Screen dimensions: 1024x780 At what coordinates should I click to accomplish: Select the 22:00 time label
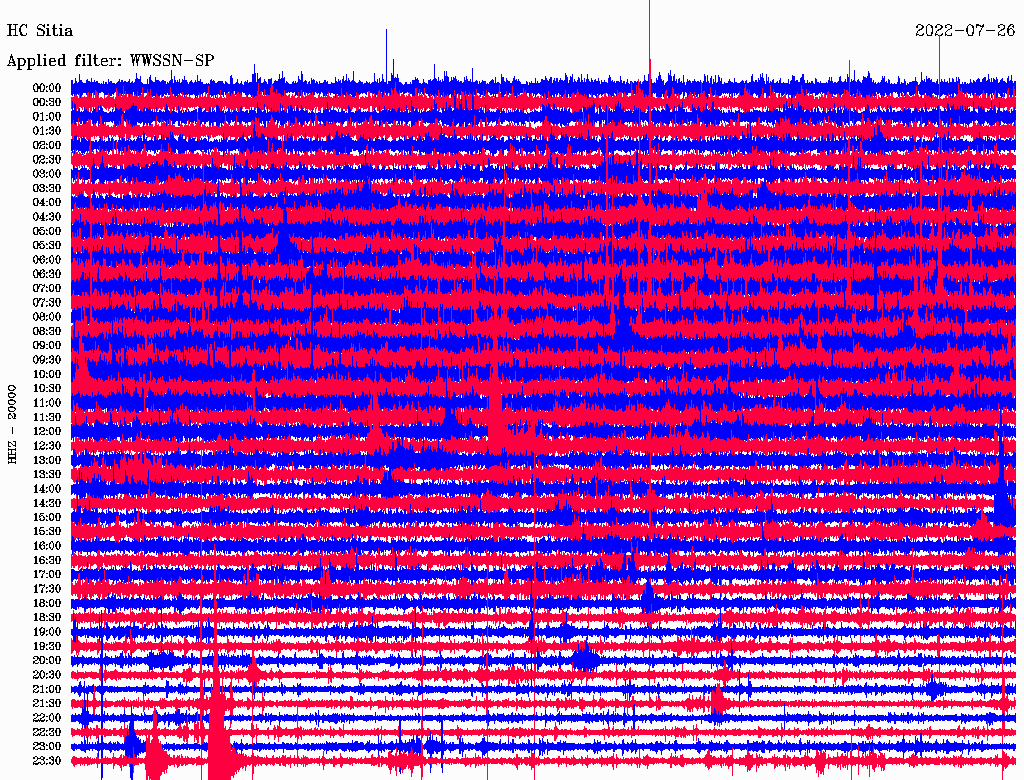point(47,717)
